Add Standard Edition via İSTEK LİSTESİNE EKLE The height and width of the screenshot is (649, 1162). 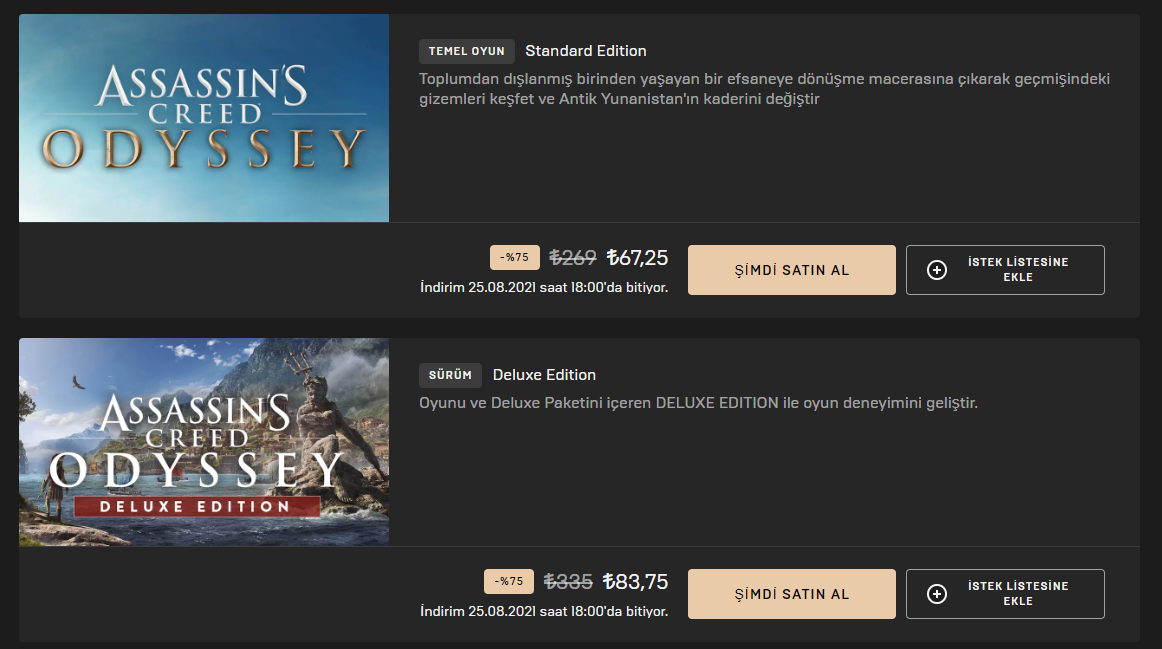pos(1005,270)
